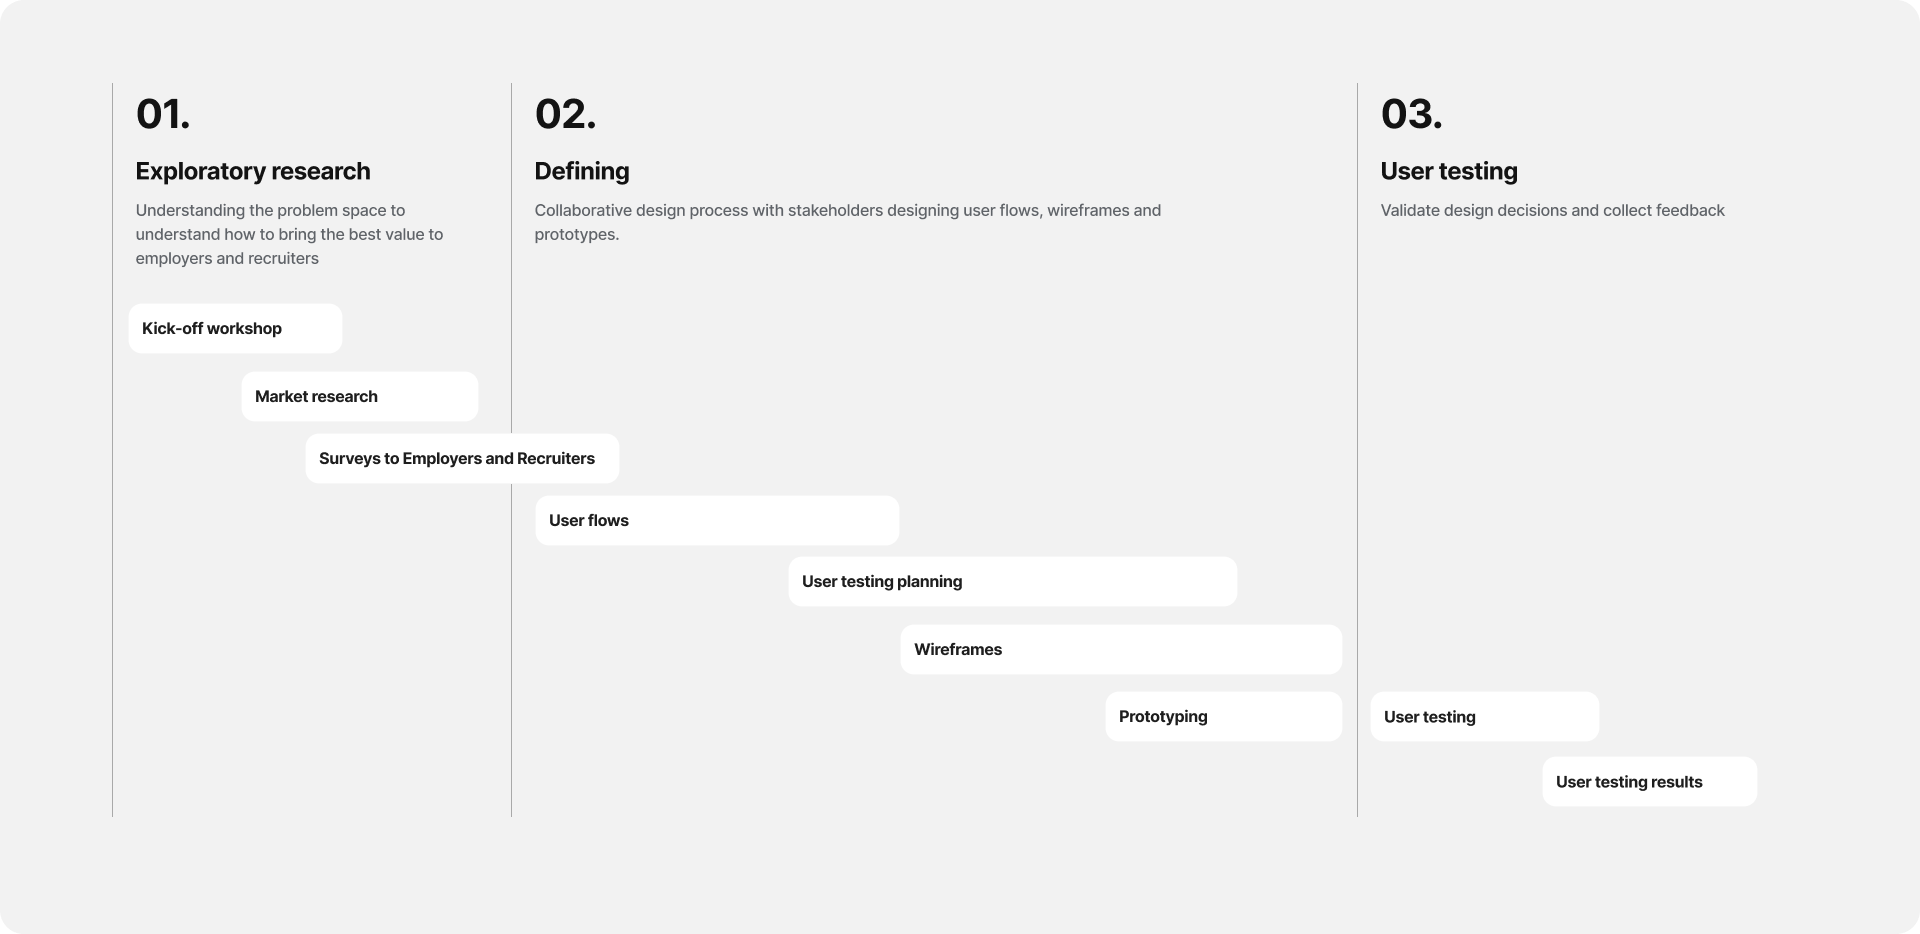Click the Prototyping card
1920x934 pixels.
(1224, 716)
